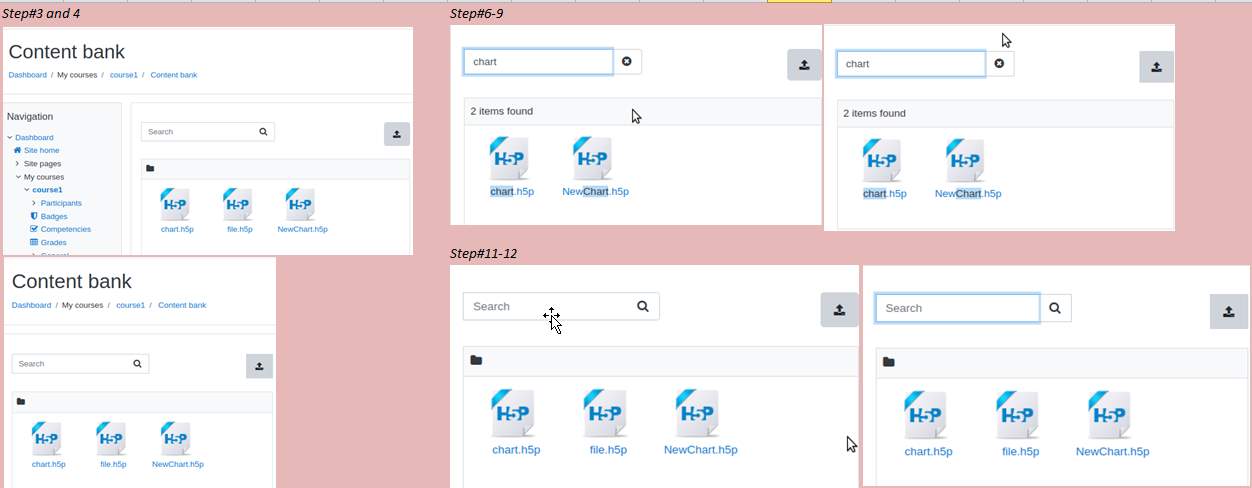Click chart search field in left Step#6-9 panel

tap(538, 62)
